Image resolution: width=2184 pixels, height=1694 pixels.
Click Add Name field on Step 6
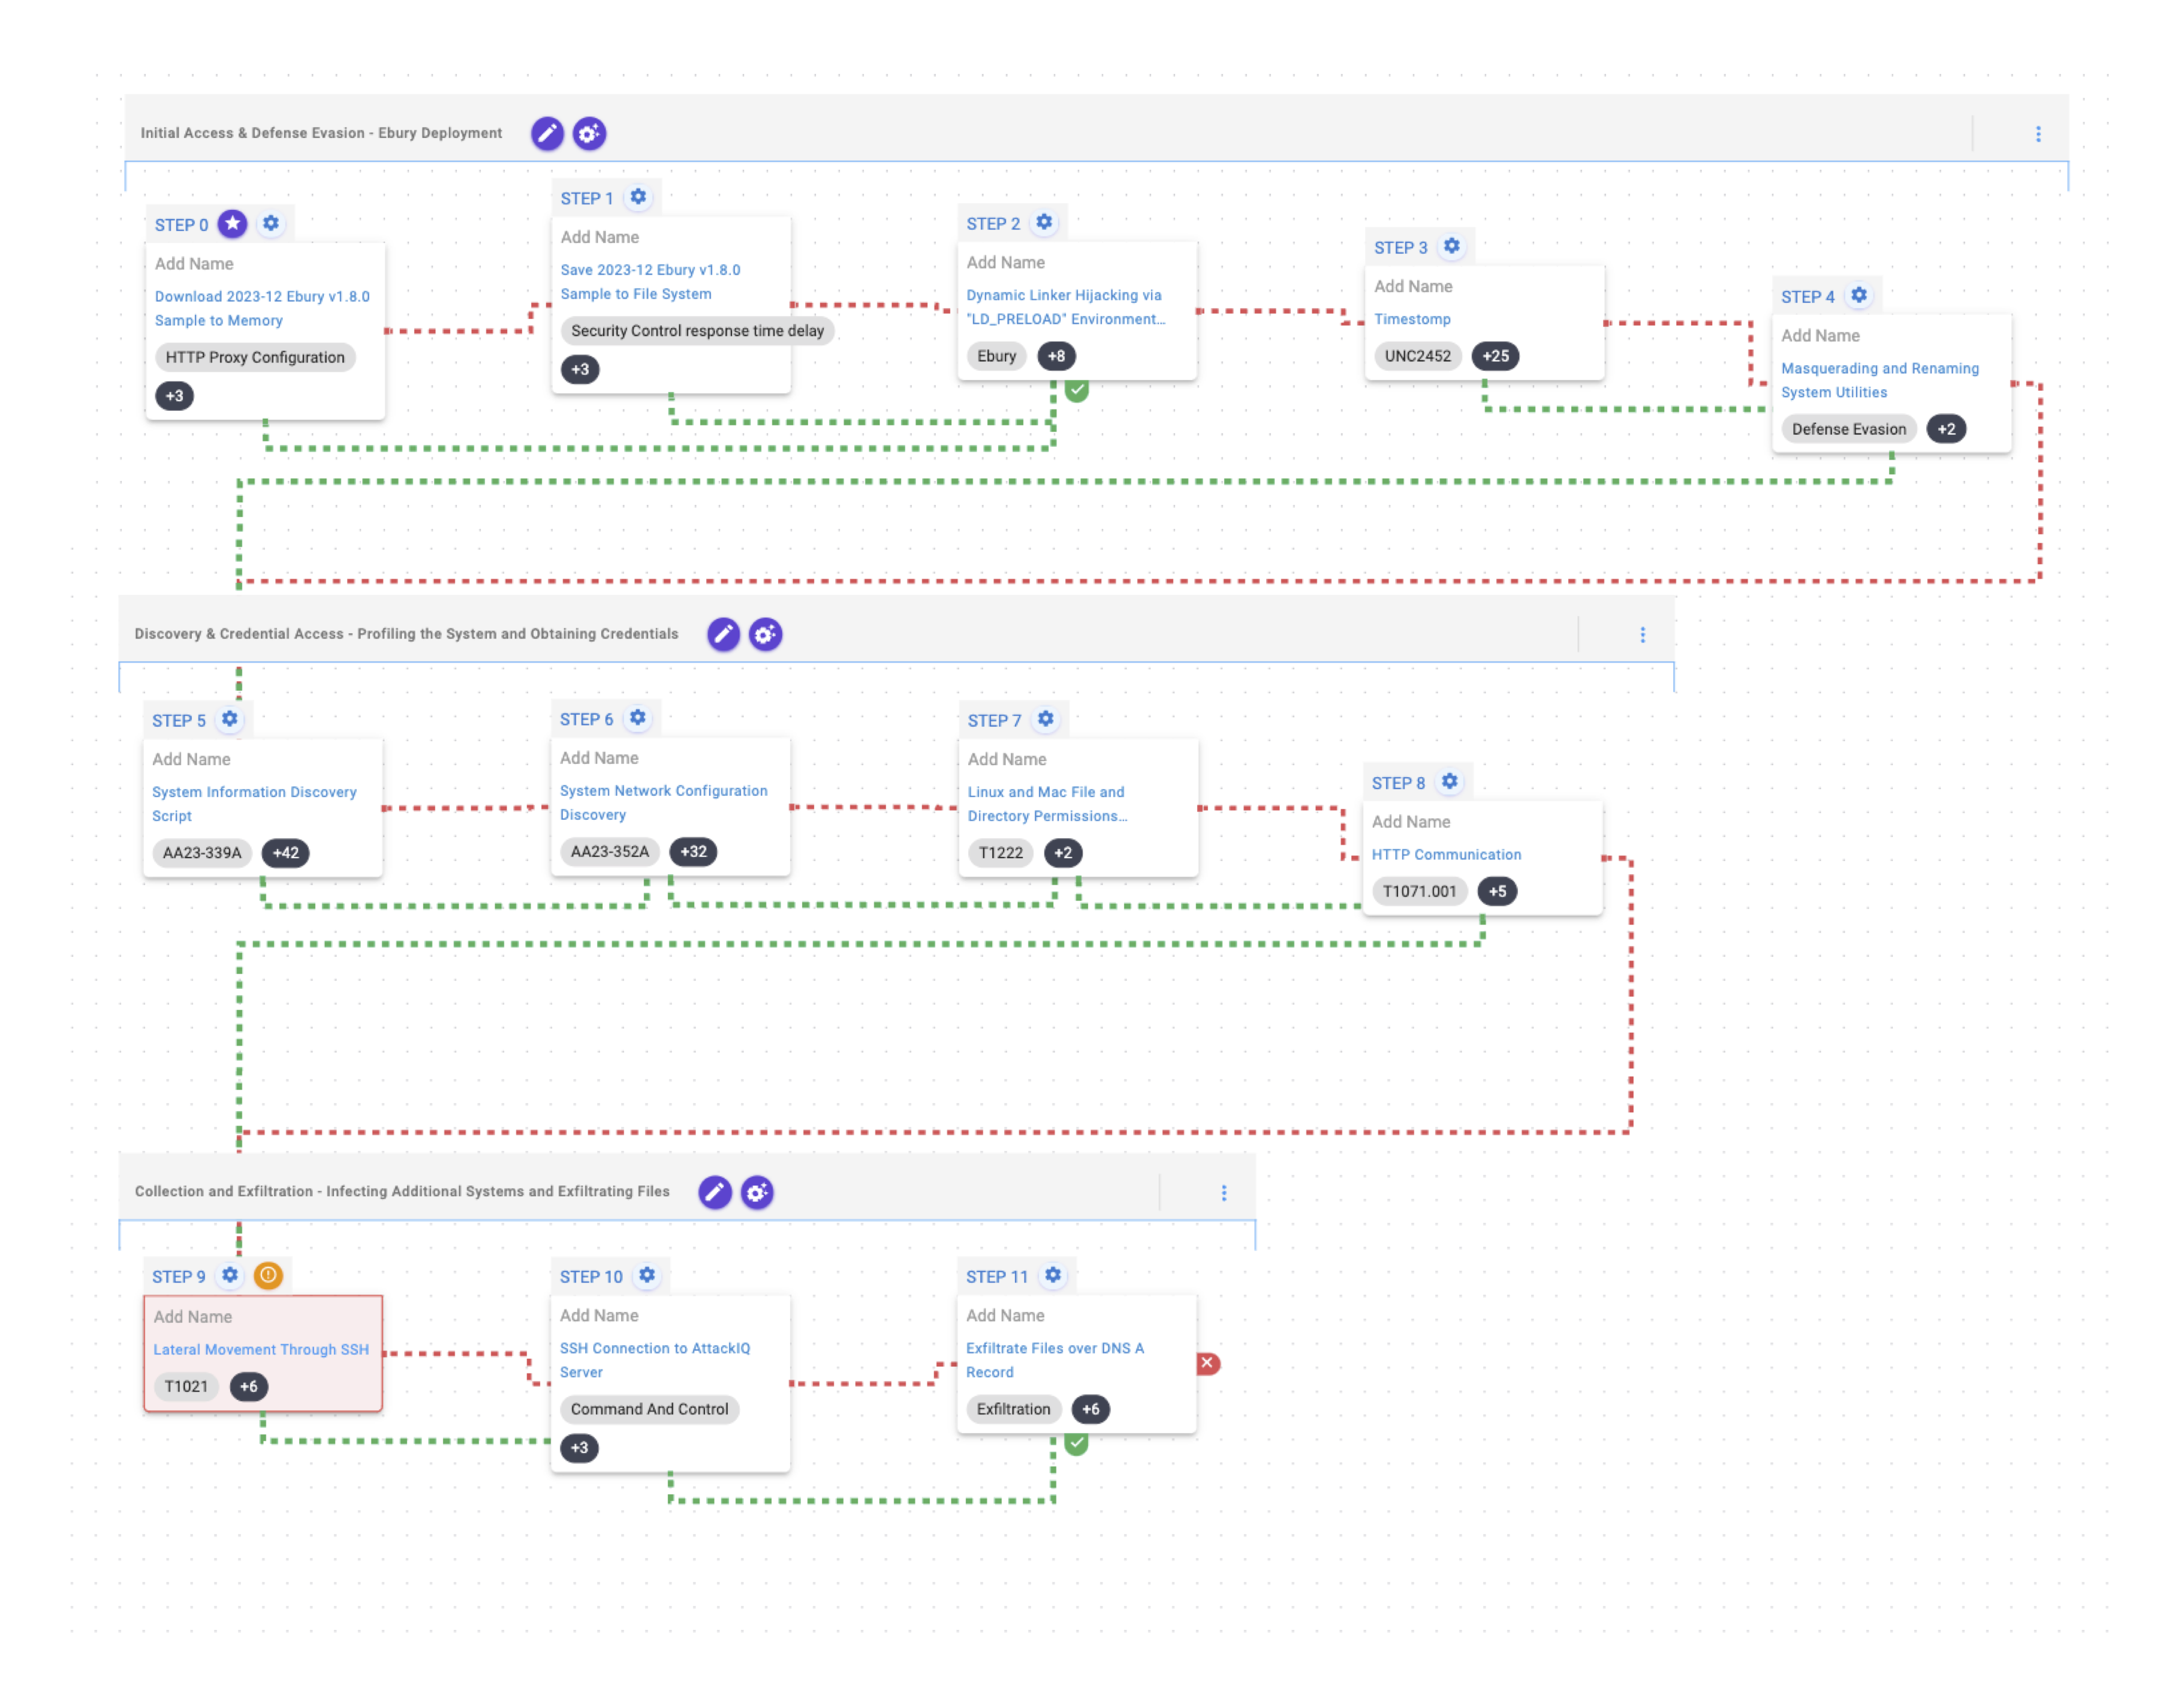[599, 758]
